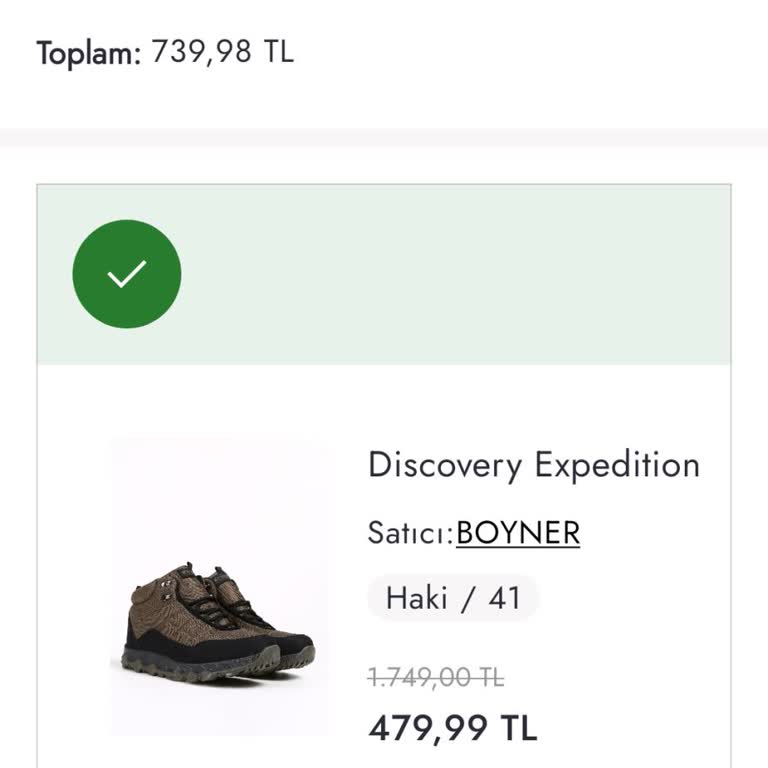Tap the white tick inside the green circle
768x768 pixels.
click(x=127, y=274)
